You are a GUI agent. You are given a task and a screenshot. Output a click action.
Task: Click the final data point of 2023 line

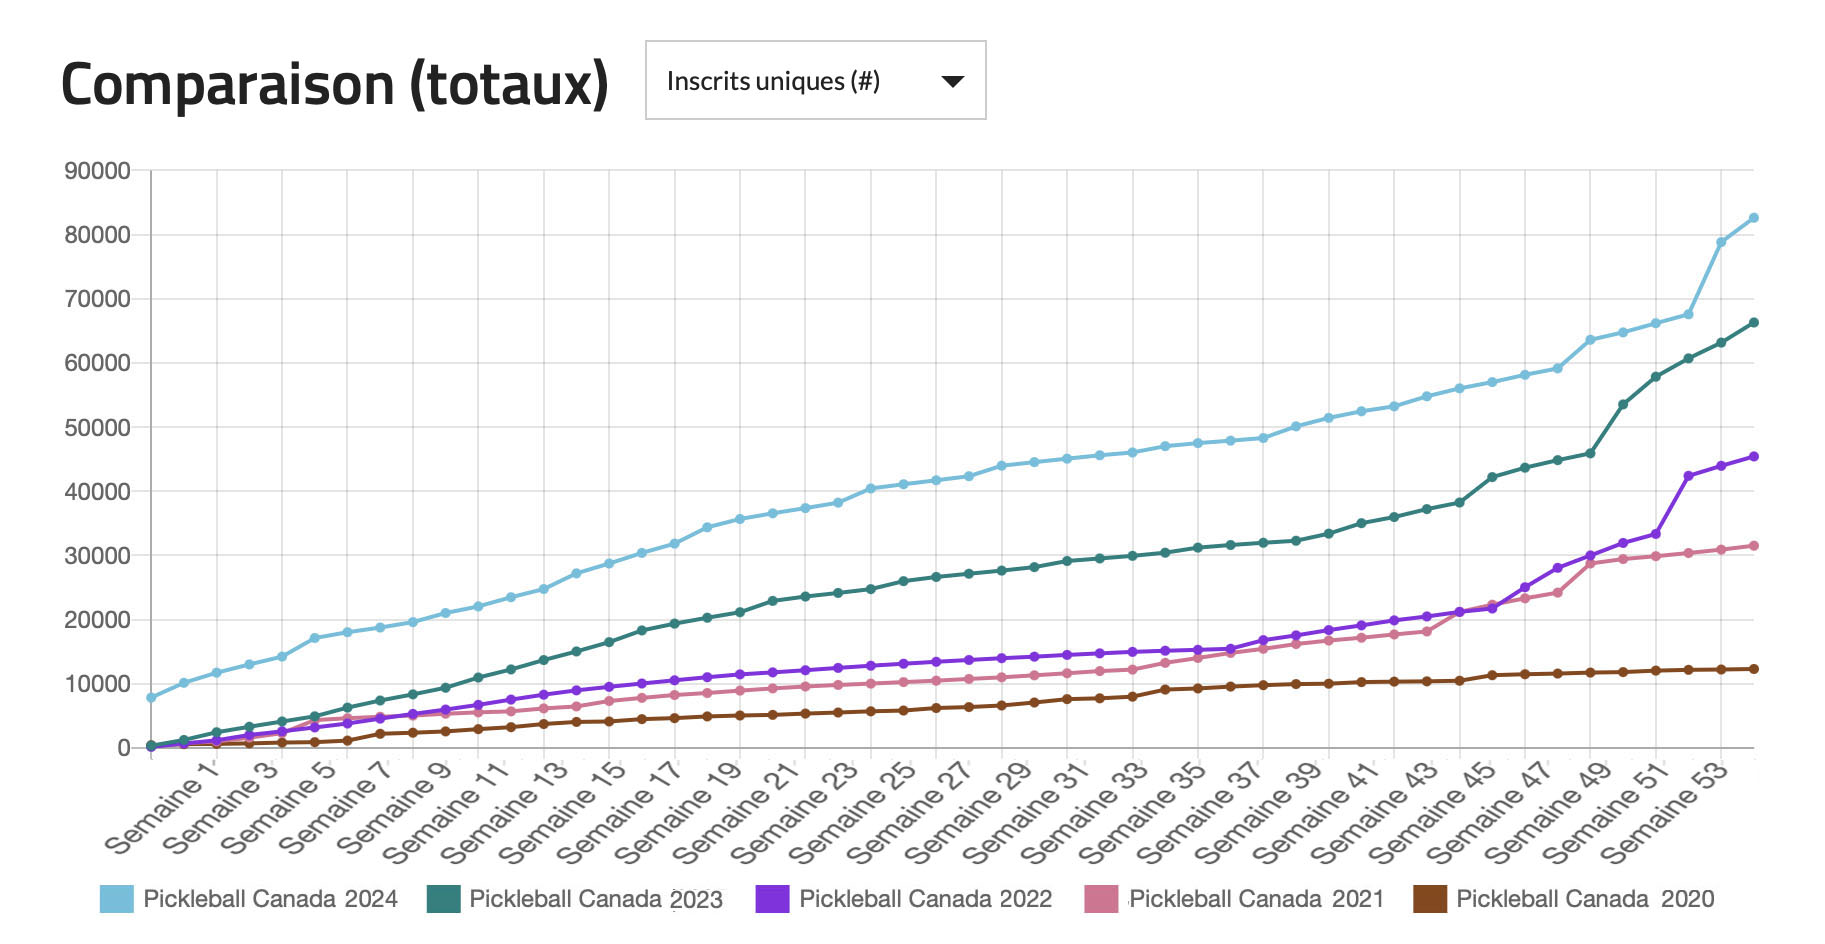pyautogui.click(x=1753, y=323)
